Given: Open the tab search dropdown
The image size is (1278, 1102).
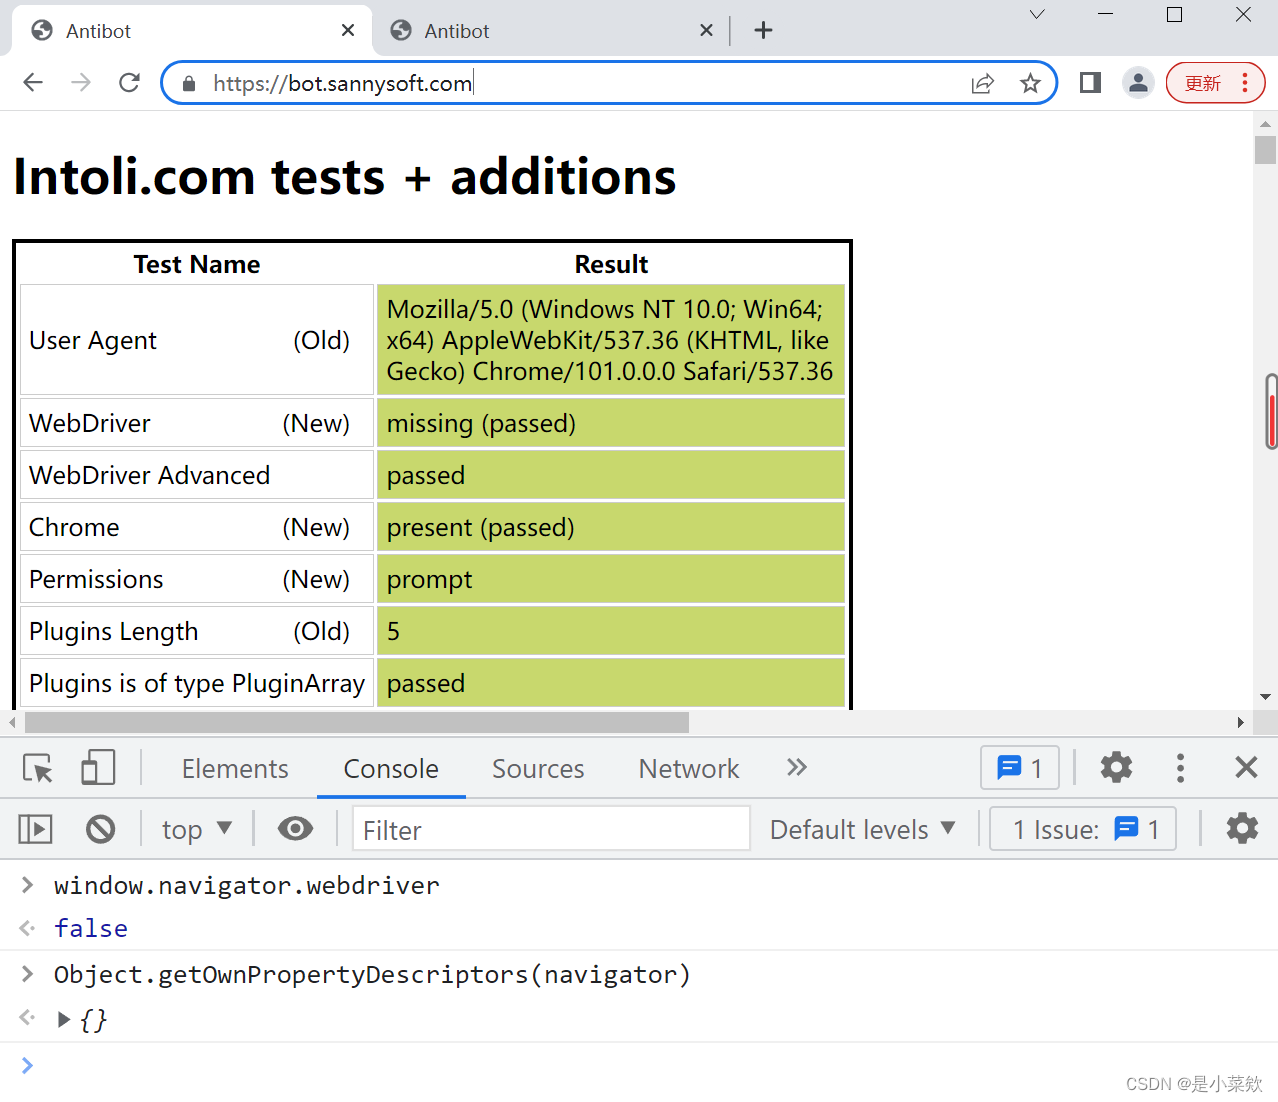Looking at the screenshot, I should coord(1037,14).
